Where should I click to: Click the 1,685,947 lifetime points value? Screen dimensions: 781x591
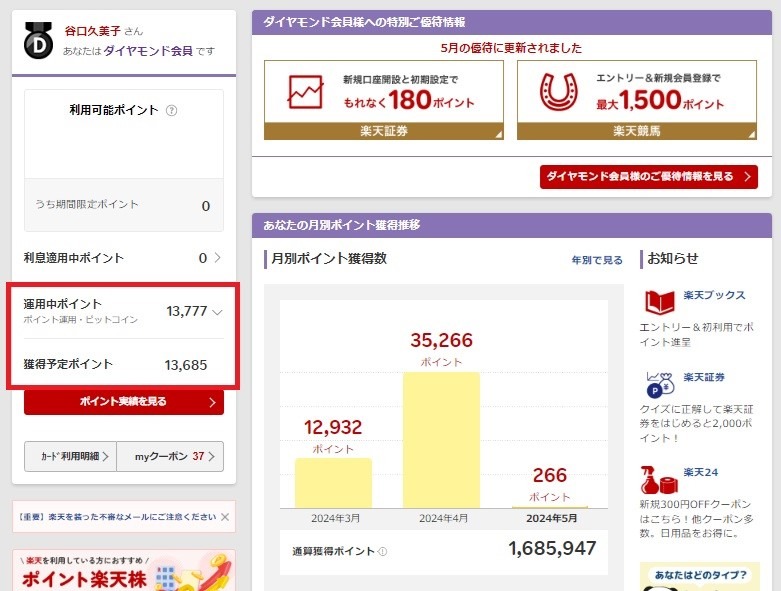point(552,548)
